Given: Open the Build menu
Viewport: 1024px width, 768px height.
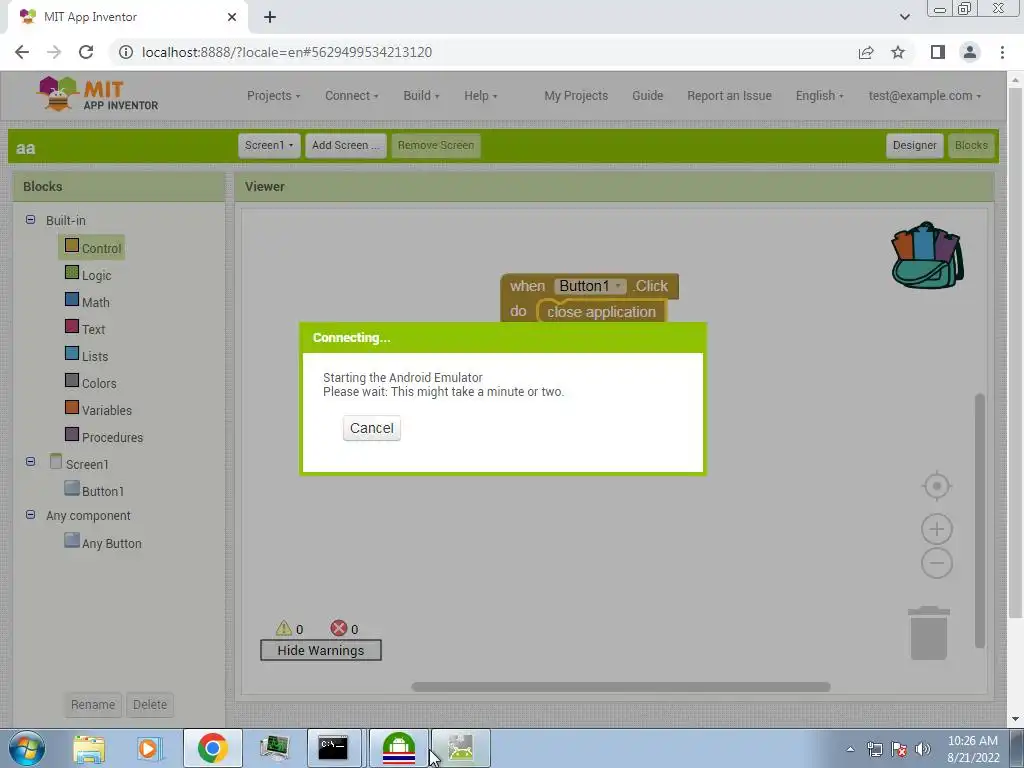Looking at the screenshot, I should (421, 95).
